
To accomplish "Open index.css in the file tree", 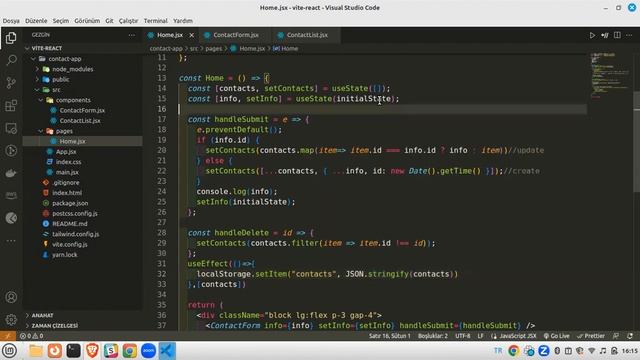I will point(82,162).
